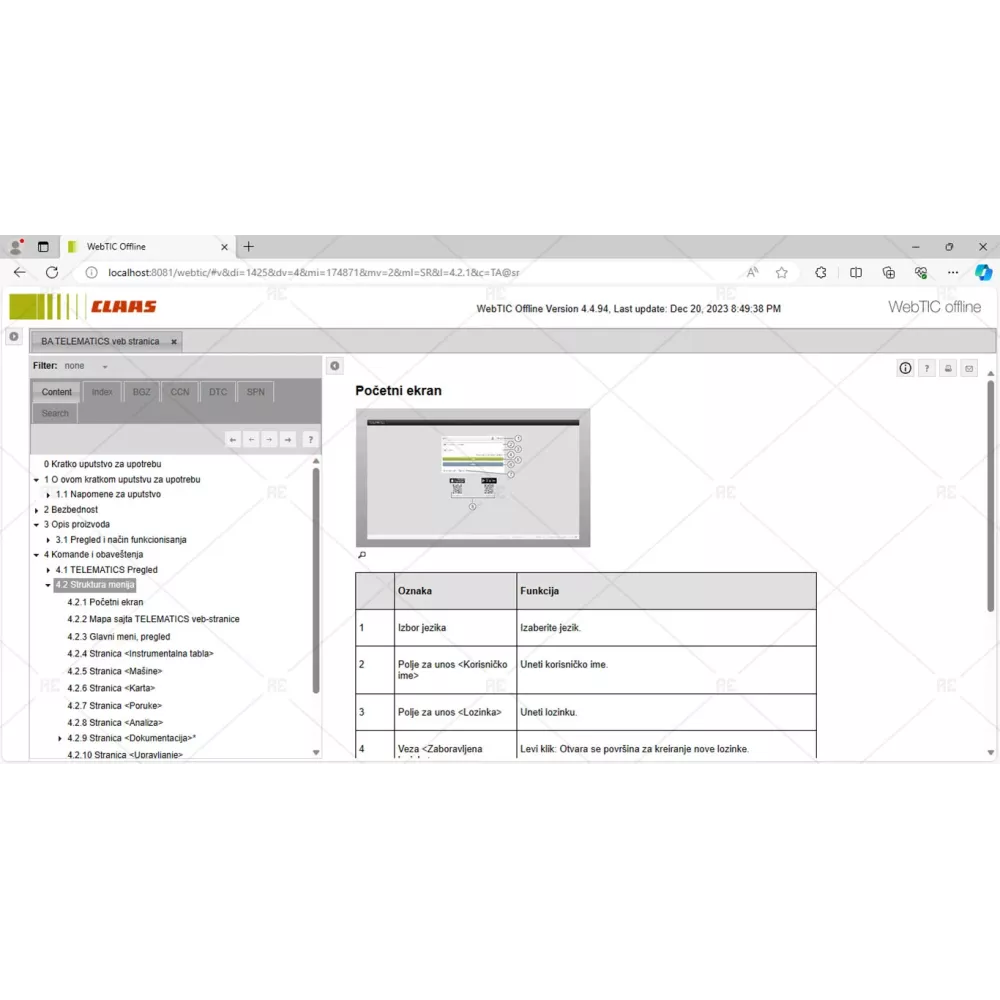Collapse the 4.2 Struktura menija node
The width and height of the screenshot is (1000, 1000).
[48, 585]
